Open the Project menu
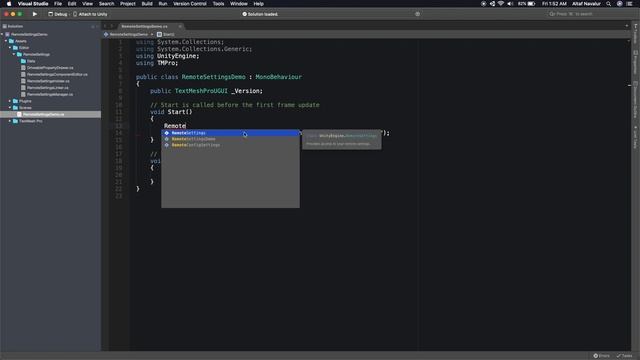Screen dimensions: 640x360 pyautogui.click(x=128, y=4)
